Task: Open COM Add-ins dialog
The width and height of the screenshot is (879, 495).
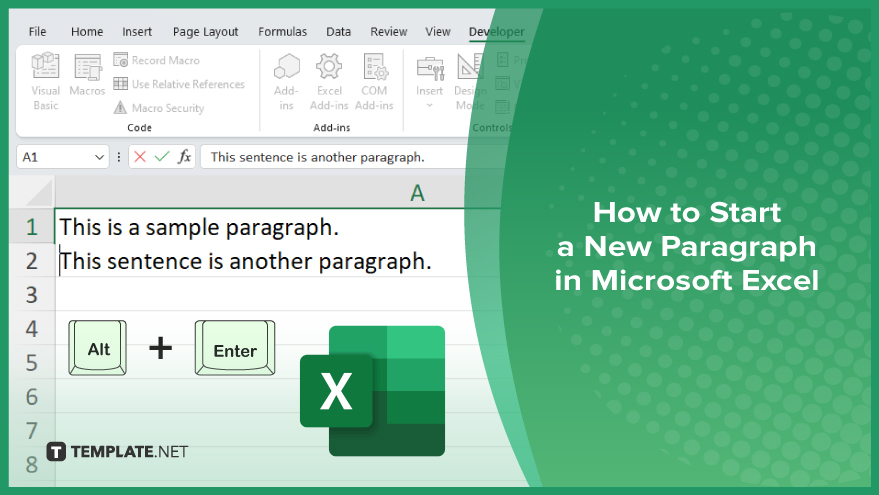Action: [374, 82]
